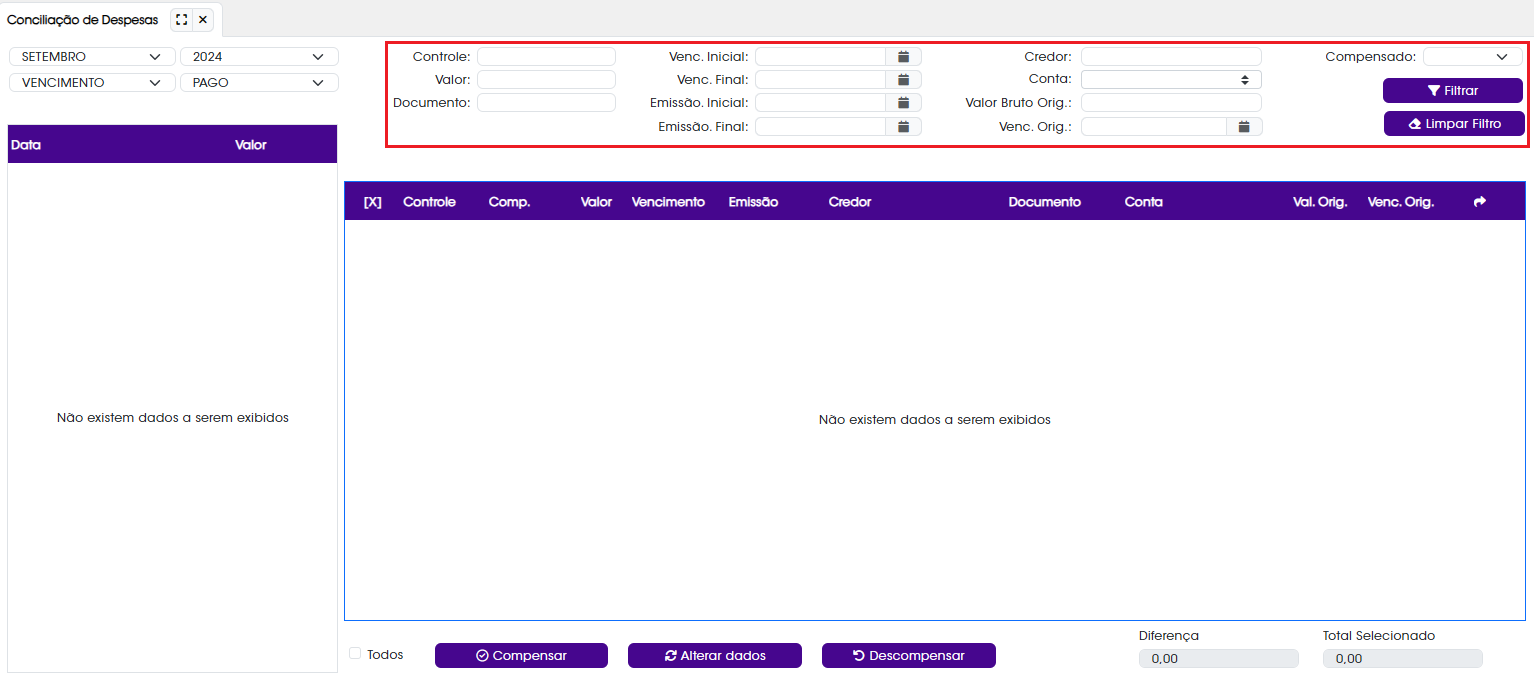Screen dimensions: 1534x685
Task: Sort by the Venc. Orig. column header
Action: pyautogui.click(x=1401, y=202)
